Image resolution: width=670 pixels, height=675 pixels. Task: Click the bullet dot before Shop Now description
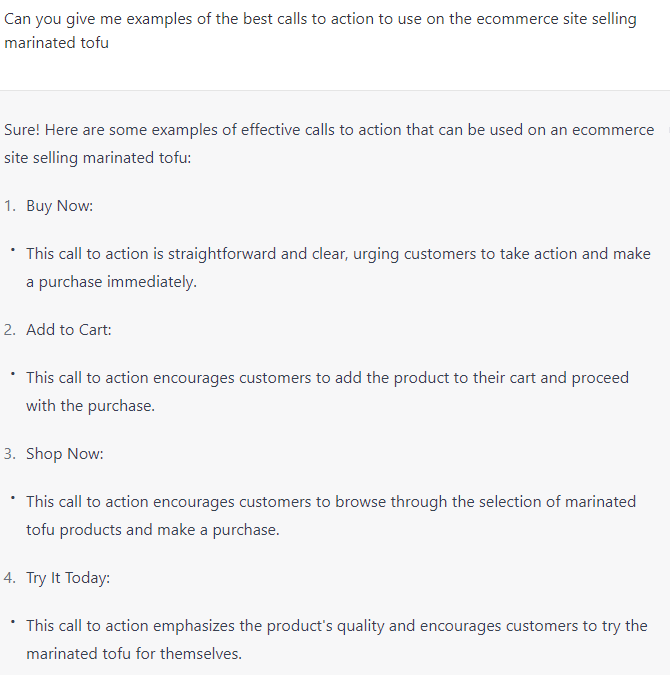(13, 498)
